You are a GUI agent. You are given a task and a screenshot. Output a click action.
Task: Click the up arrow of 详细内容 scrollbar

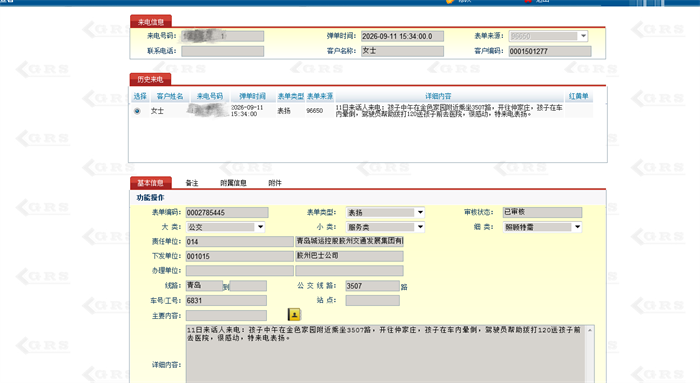pyautogui.click(x=590, y=330)
